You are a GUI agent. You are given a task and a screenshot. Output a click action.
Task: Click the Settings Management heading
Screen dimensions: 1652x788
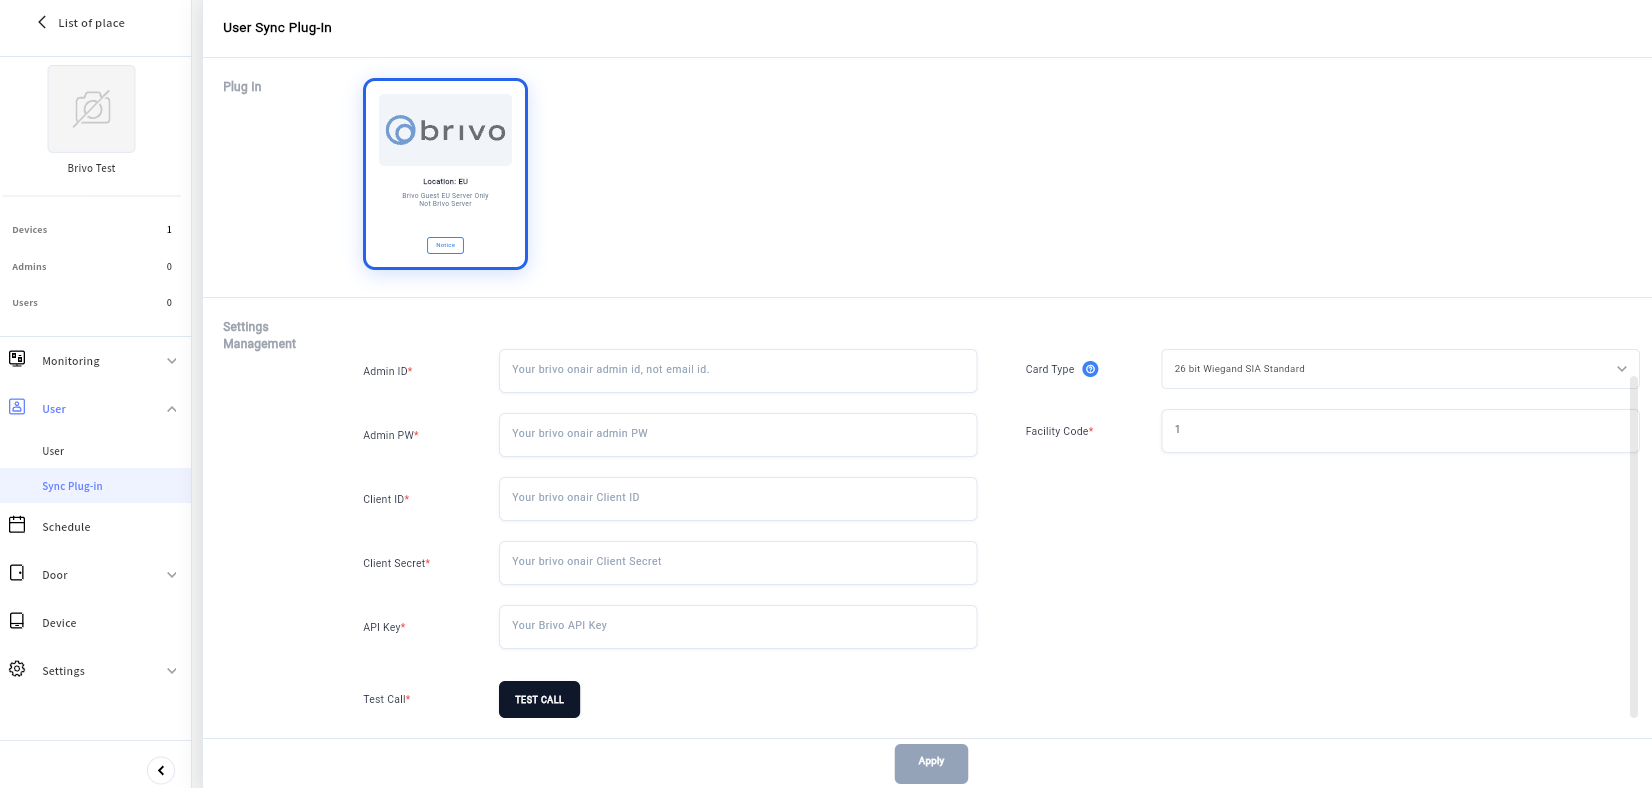coord(259,335)
